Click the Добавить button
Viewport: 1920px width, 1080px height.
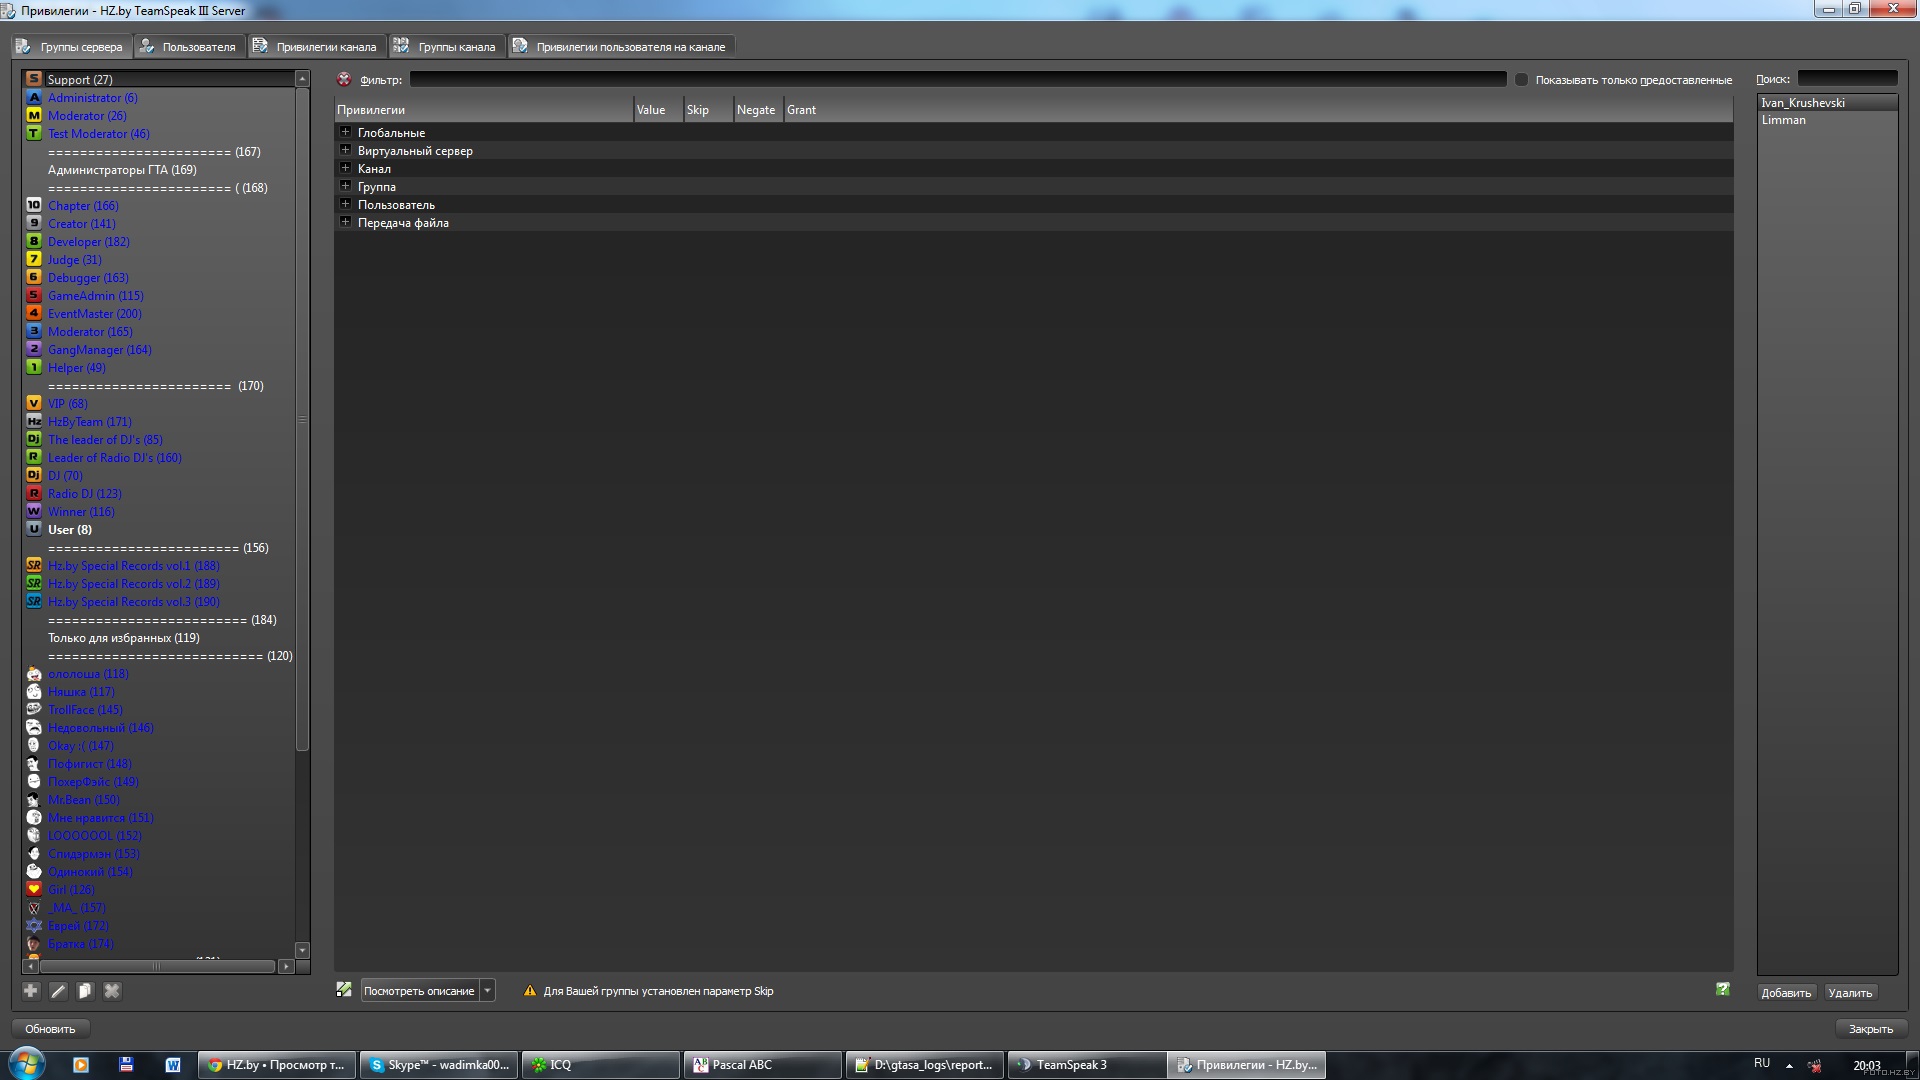tap(1786, 992)
